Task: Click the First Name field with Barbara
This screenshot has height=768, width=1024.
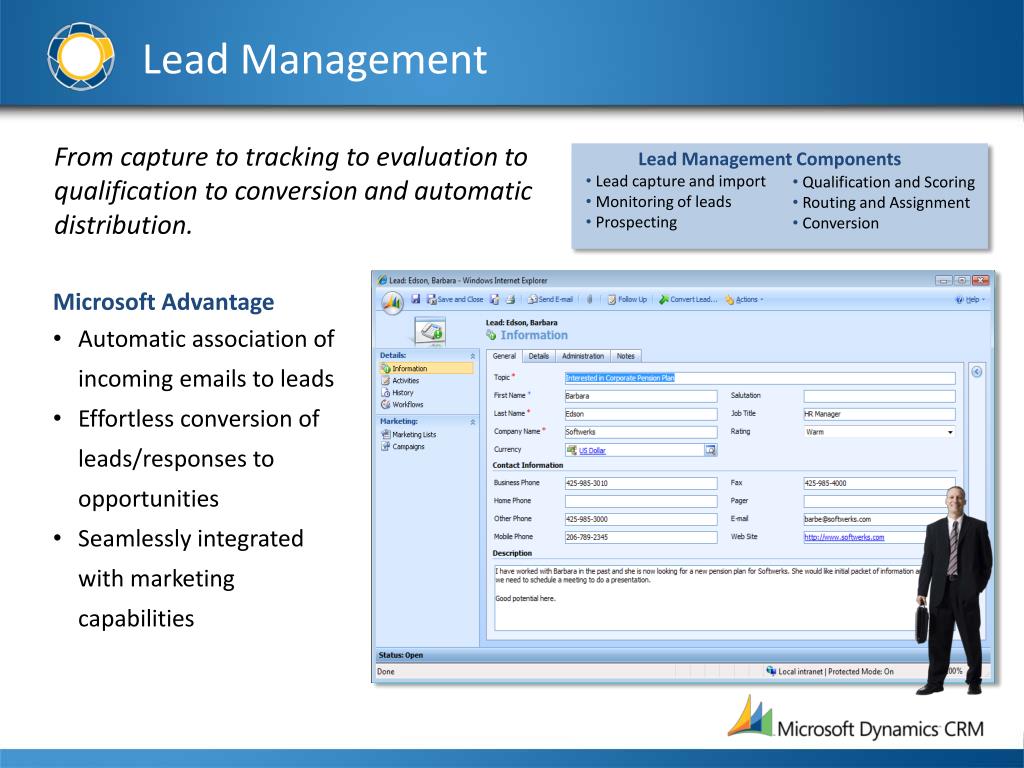Action: (x=641, y=396)
